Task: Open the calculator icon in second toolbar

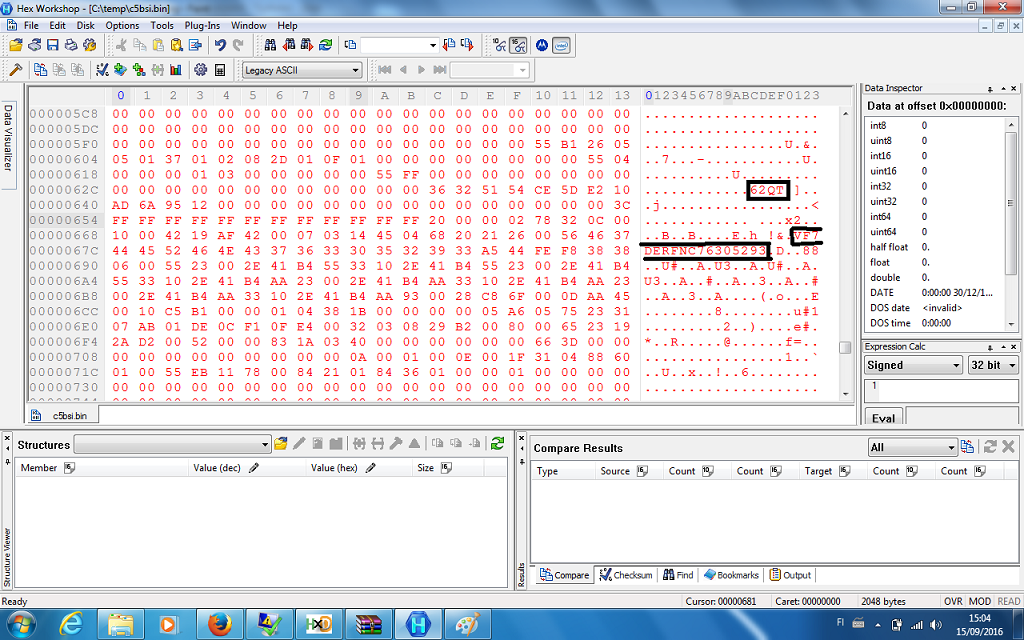Action: click(x=220, y=70)
